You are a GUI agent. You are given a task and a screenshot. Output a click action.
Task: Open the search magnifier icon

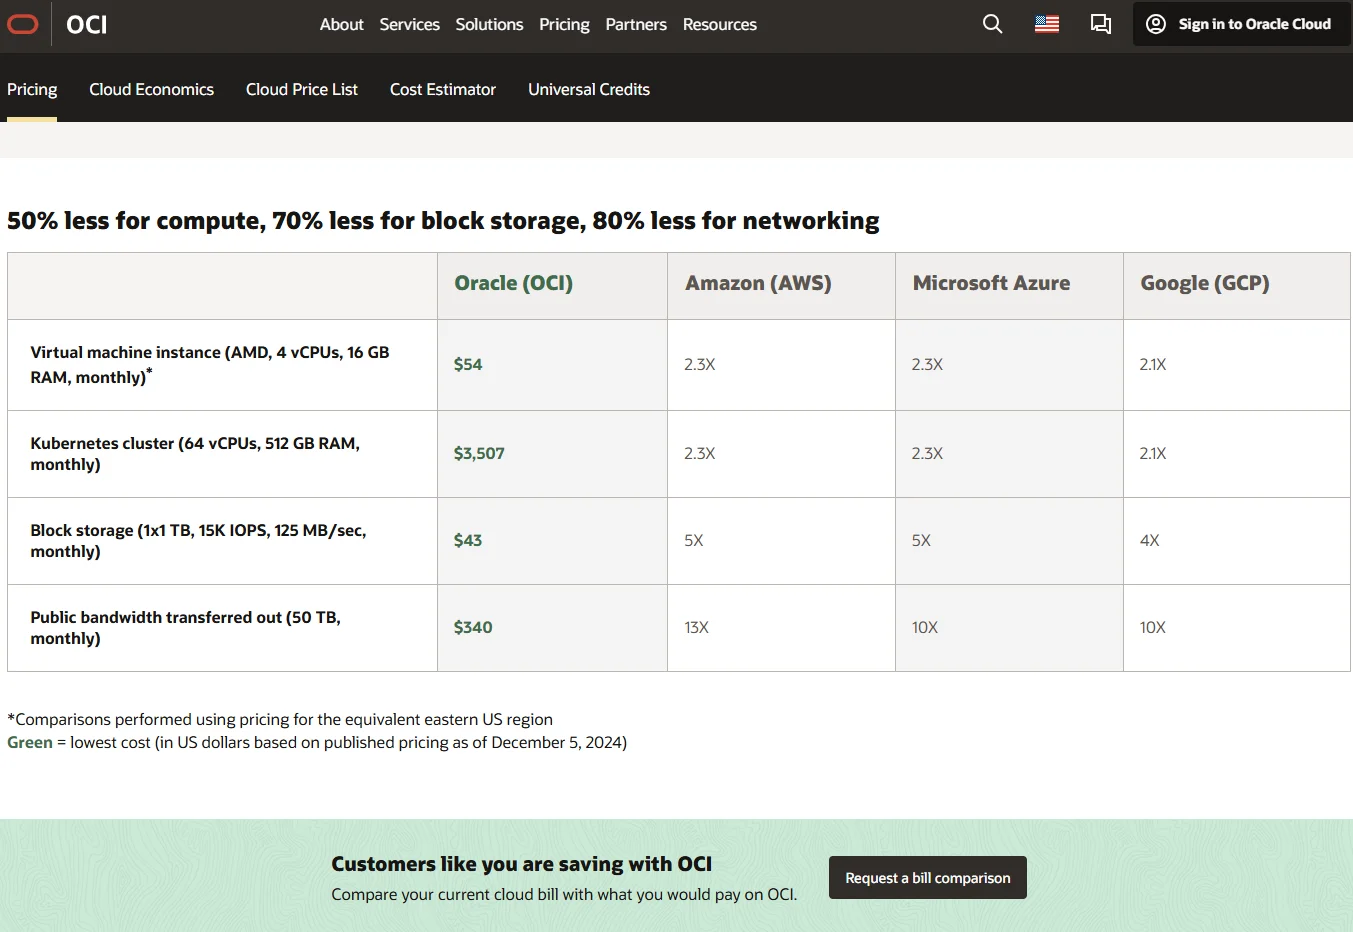(x=992, y=24)
